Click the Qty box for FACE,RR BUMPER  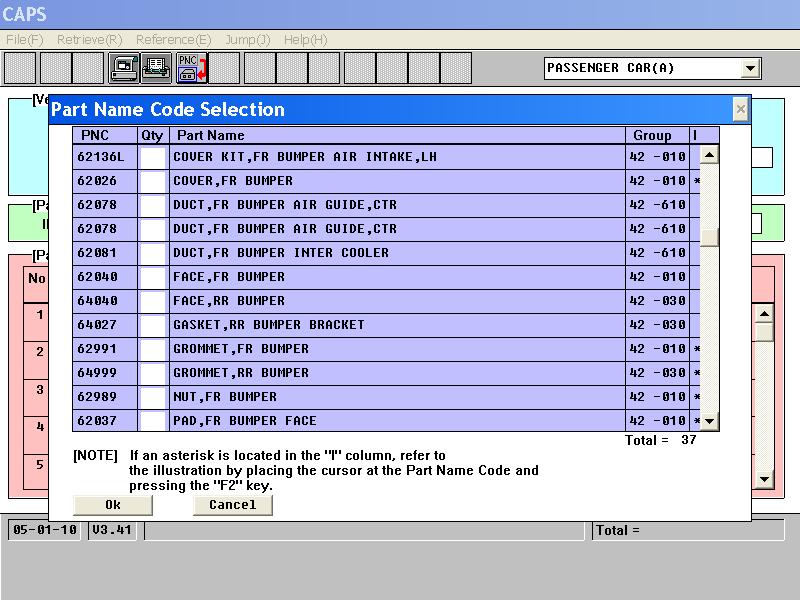tap(153, 301)
